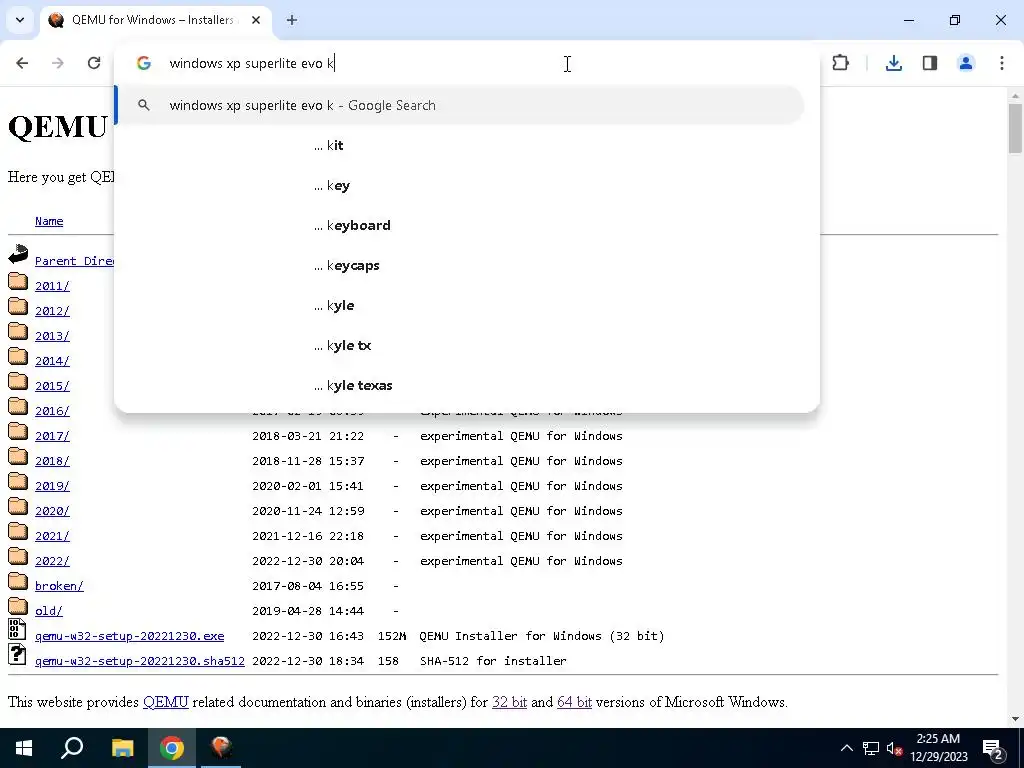Select the QEMU for Windows – Installers tab
The height and width of the screenshot is (768, 1024).
pyautogui.click(x=153, y=20)
